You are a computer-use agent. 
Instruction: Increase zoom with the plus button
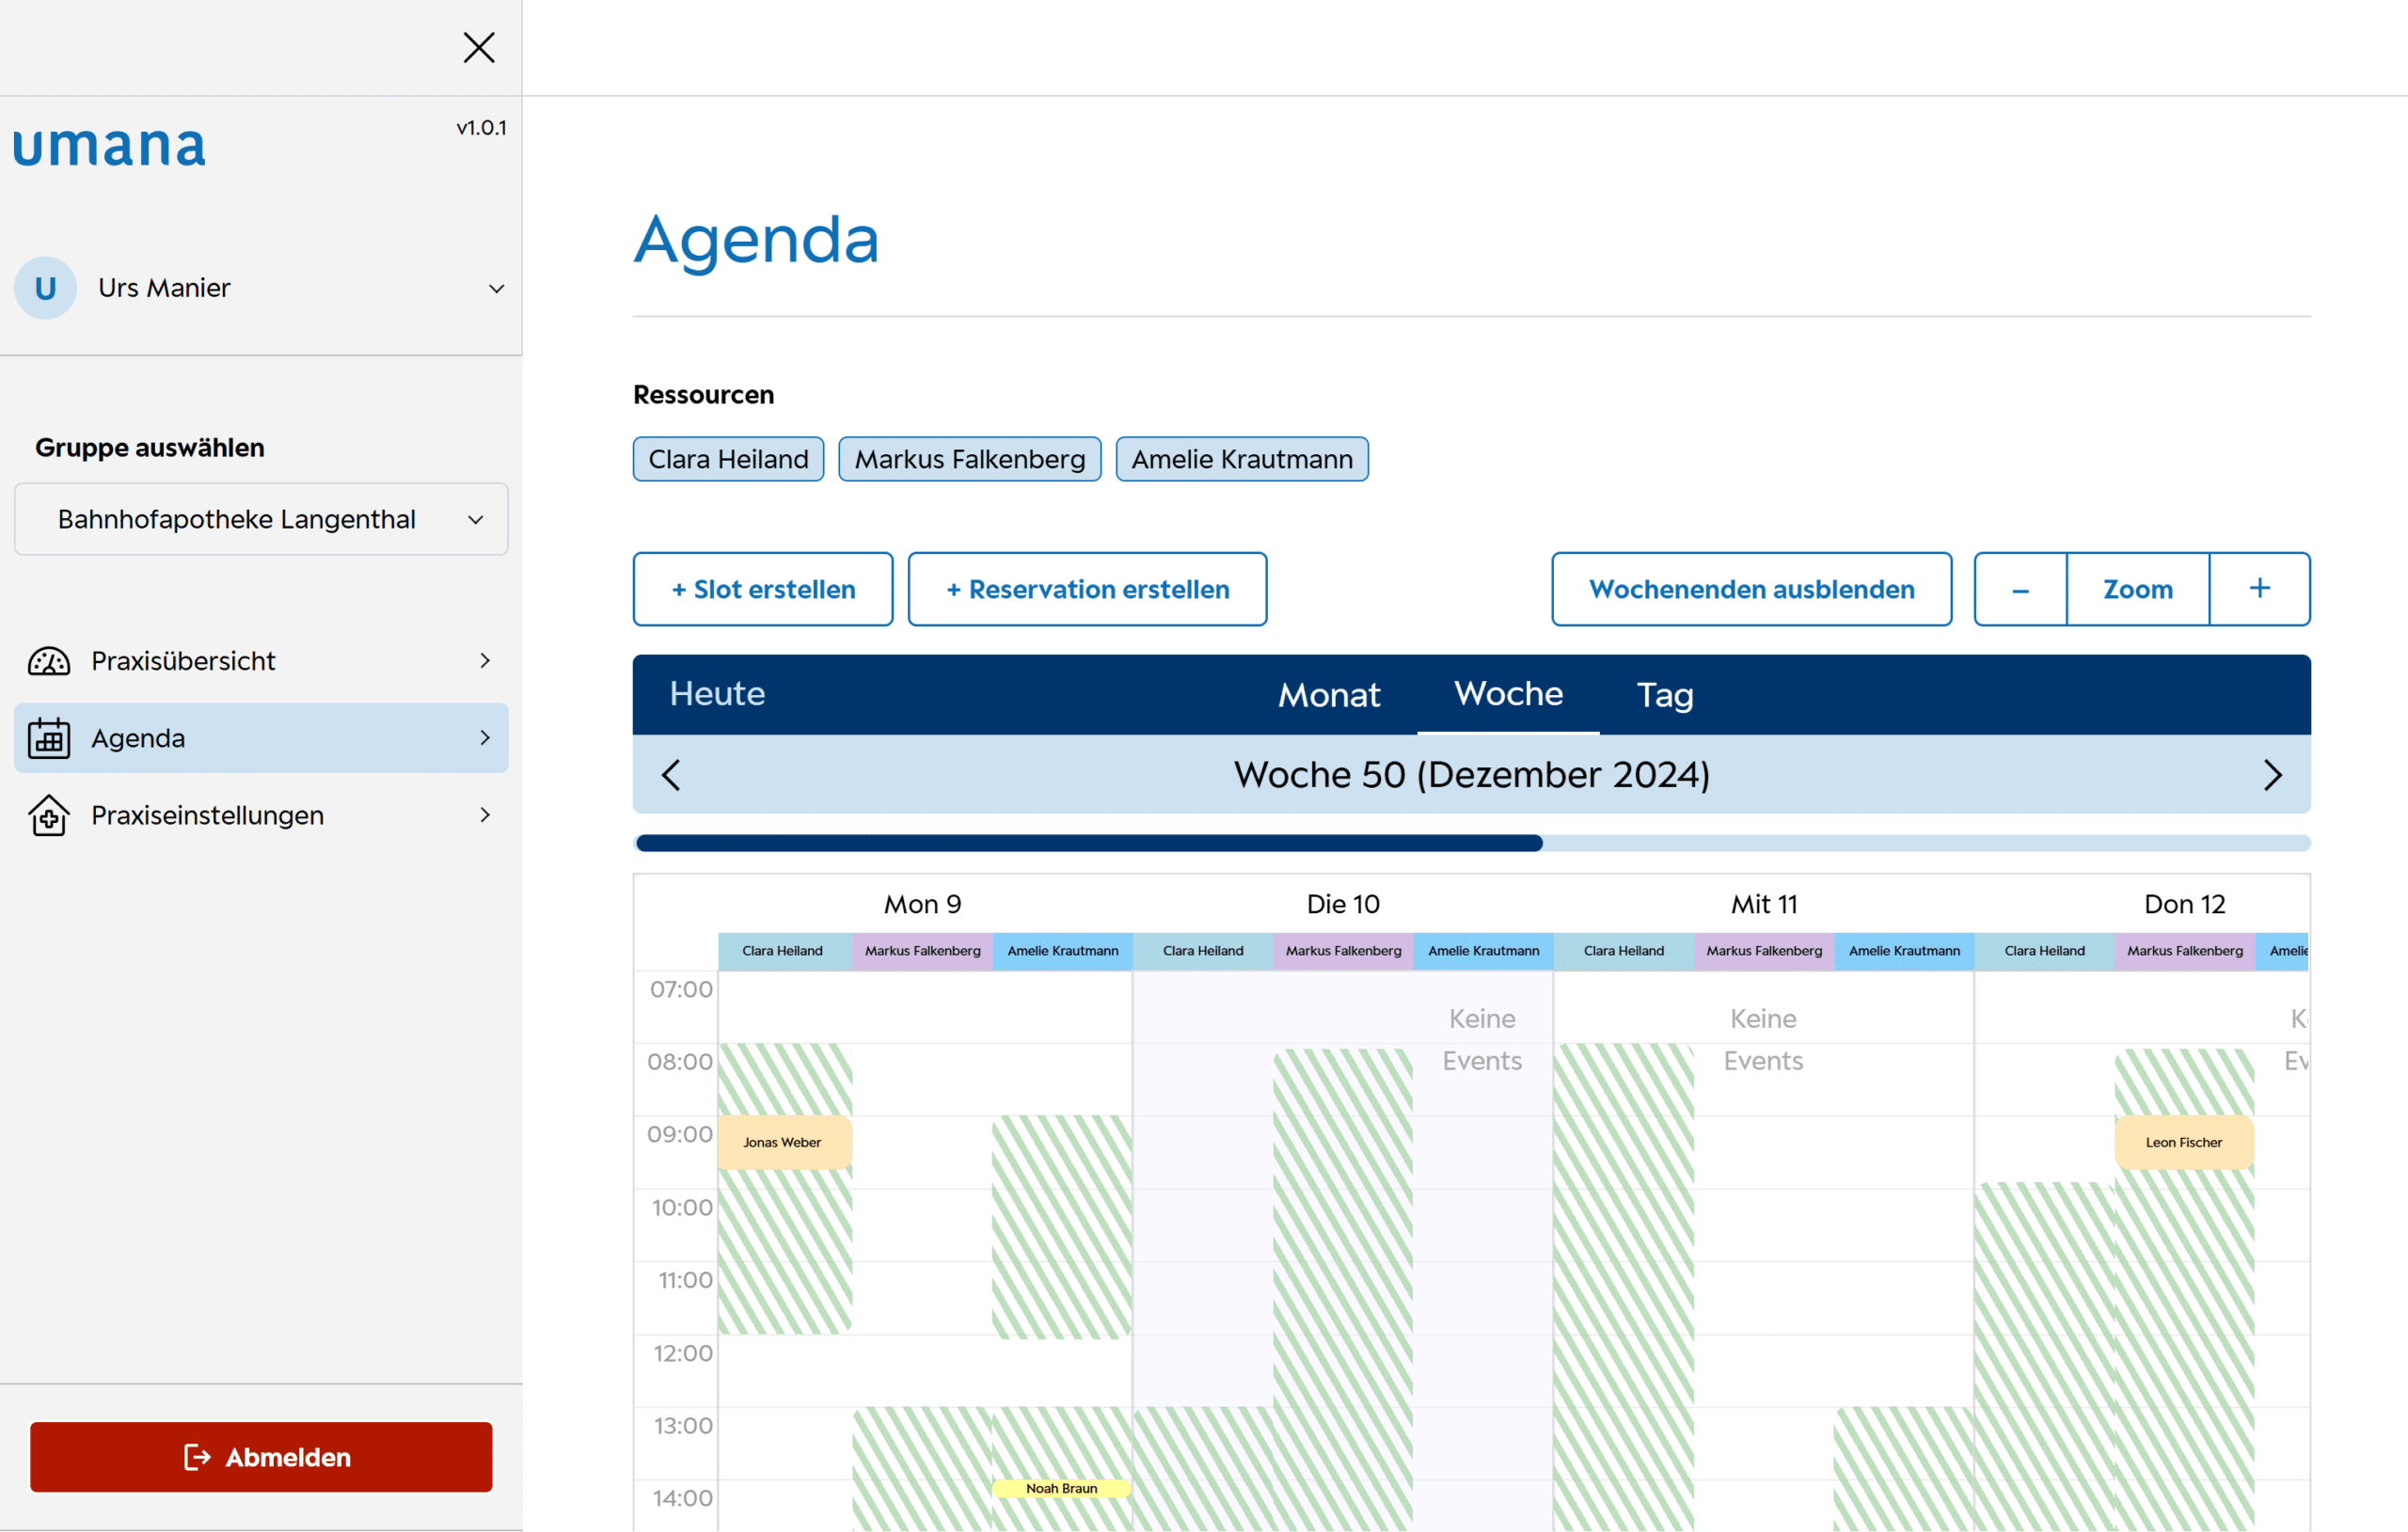tap(2259, 589)
